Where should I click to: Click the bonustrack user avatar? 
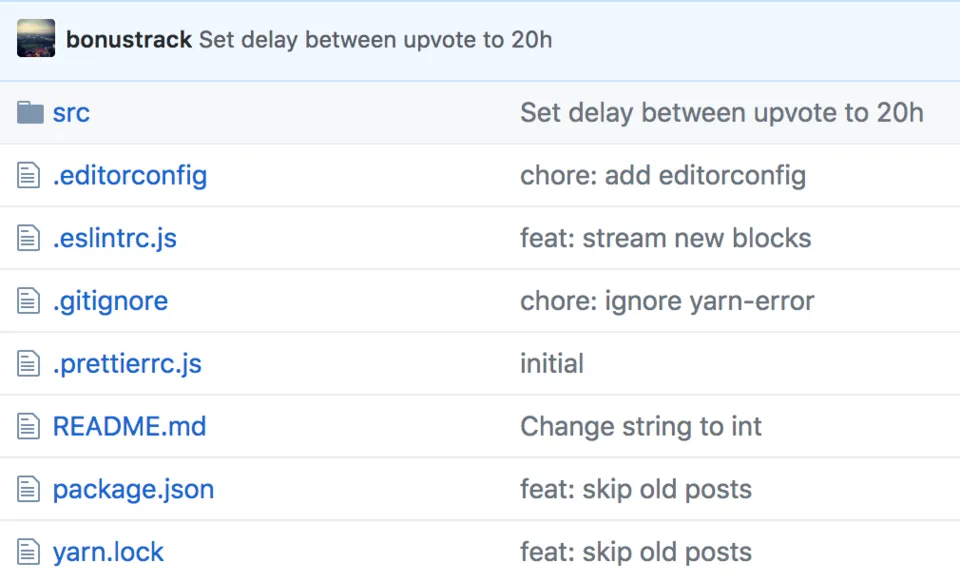(x=36, y=40)
